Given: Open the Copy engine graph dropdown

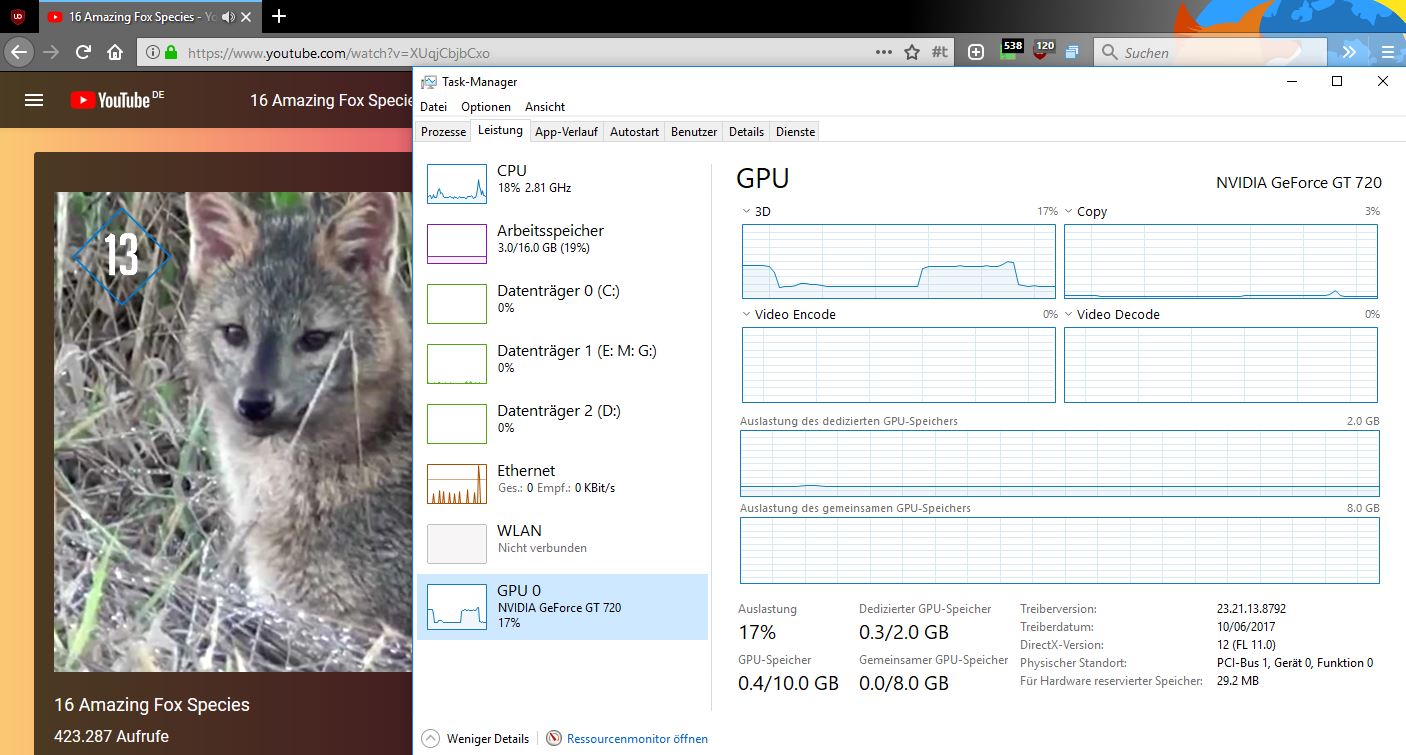Looking at the screenshot, I should coord(1069,212).
